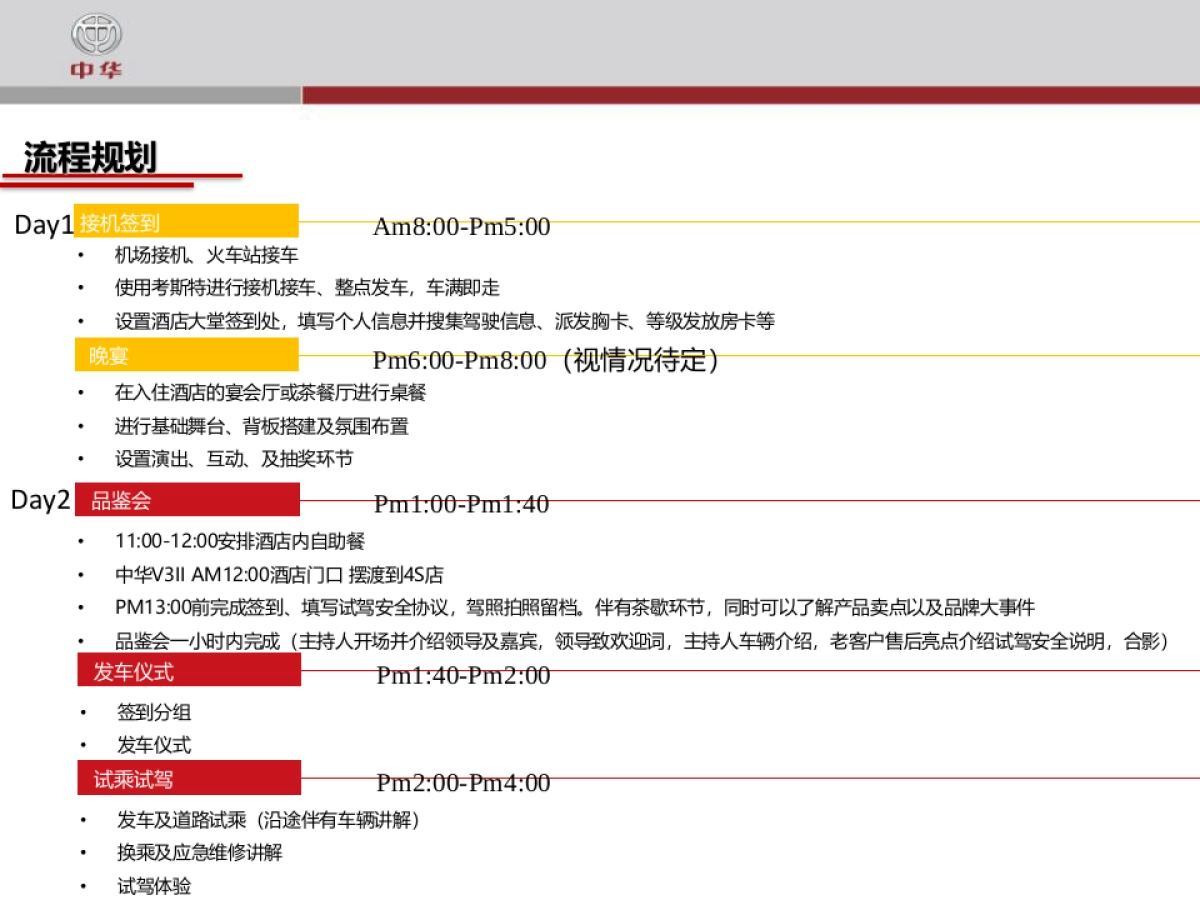Expand the 晚宴 activity details

186,355
